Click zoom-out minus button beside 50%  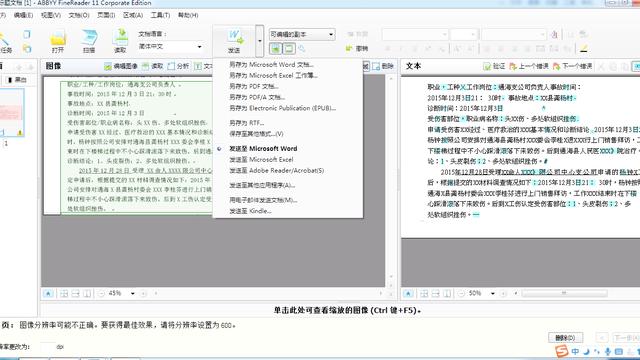[x=462, y=293]
